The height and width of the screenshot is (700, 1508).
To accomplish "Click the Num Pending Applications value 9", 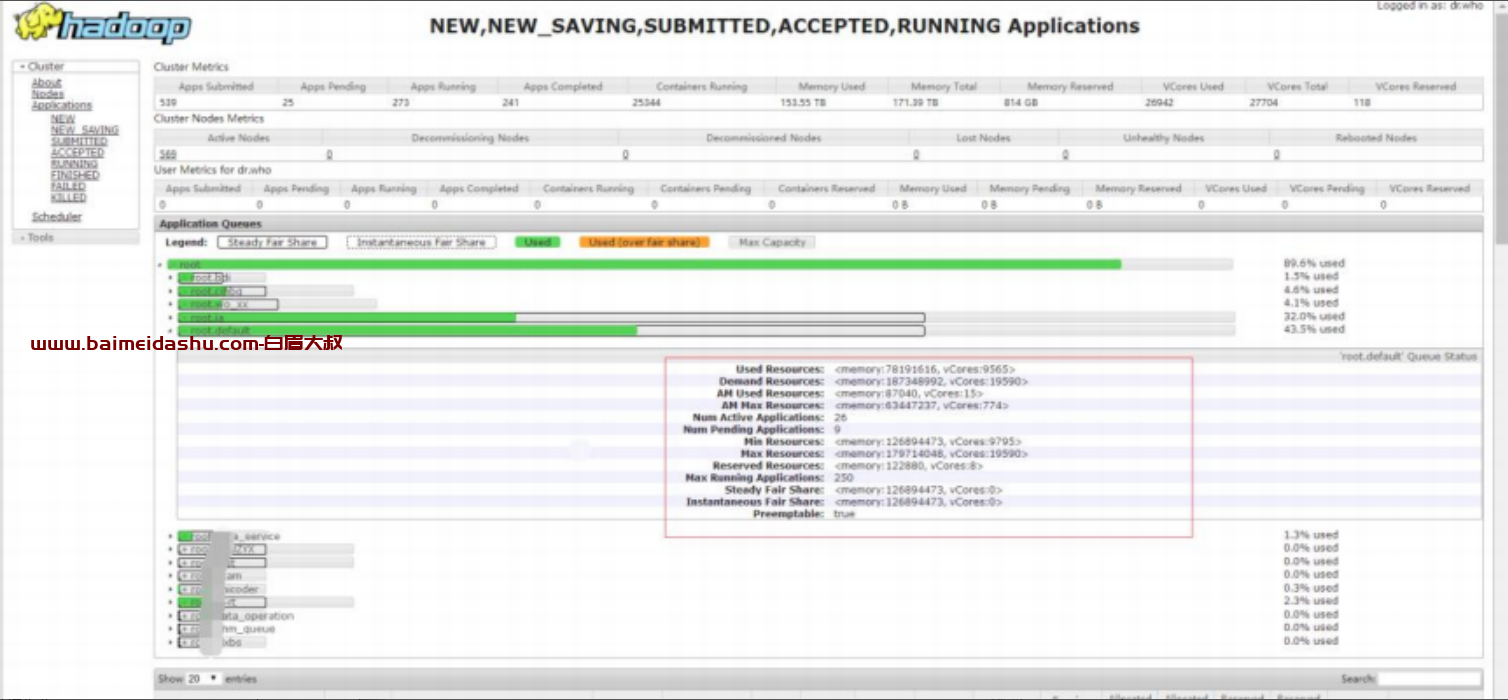I will point(837,429).
